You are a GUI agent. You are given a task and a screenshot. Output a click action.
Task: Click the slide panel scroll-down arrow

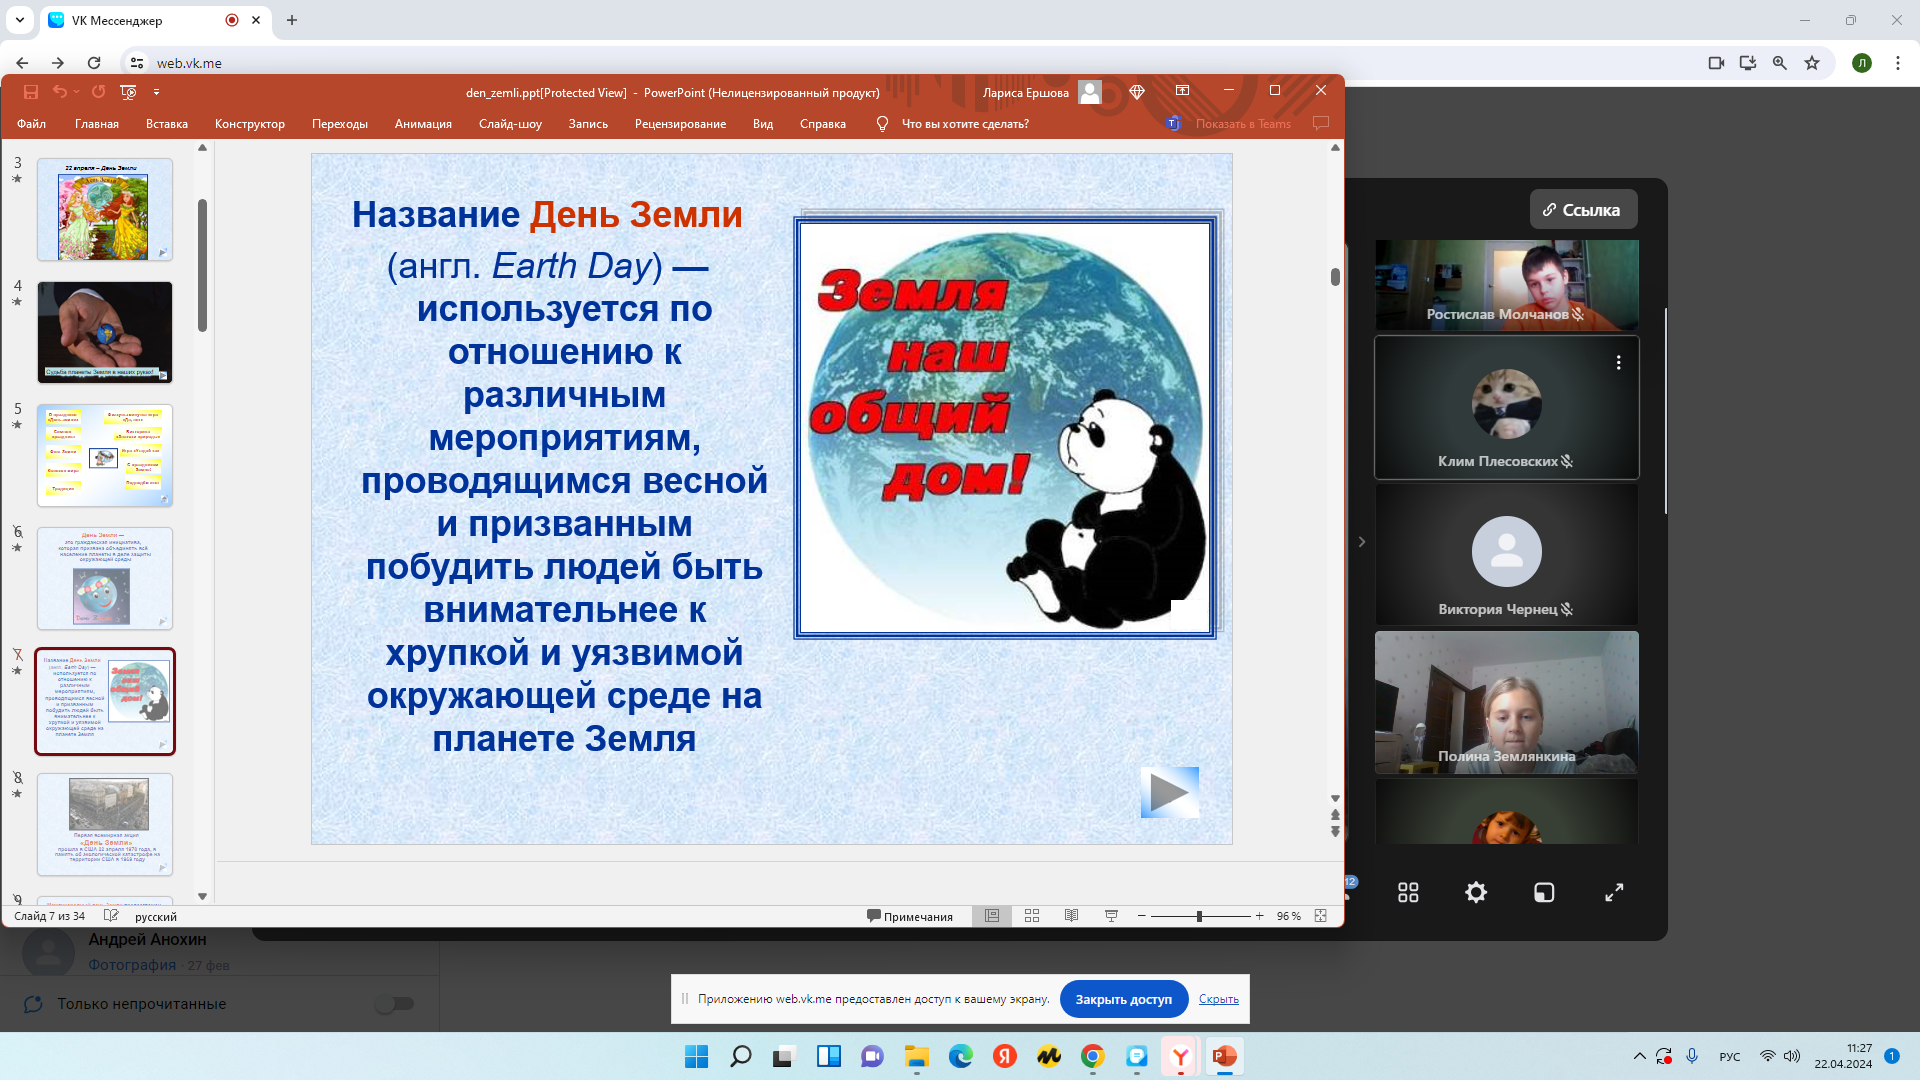[x=202, y=897]
